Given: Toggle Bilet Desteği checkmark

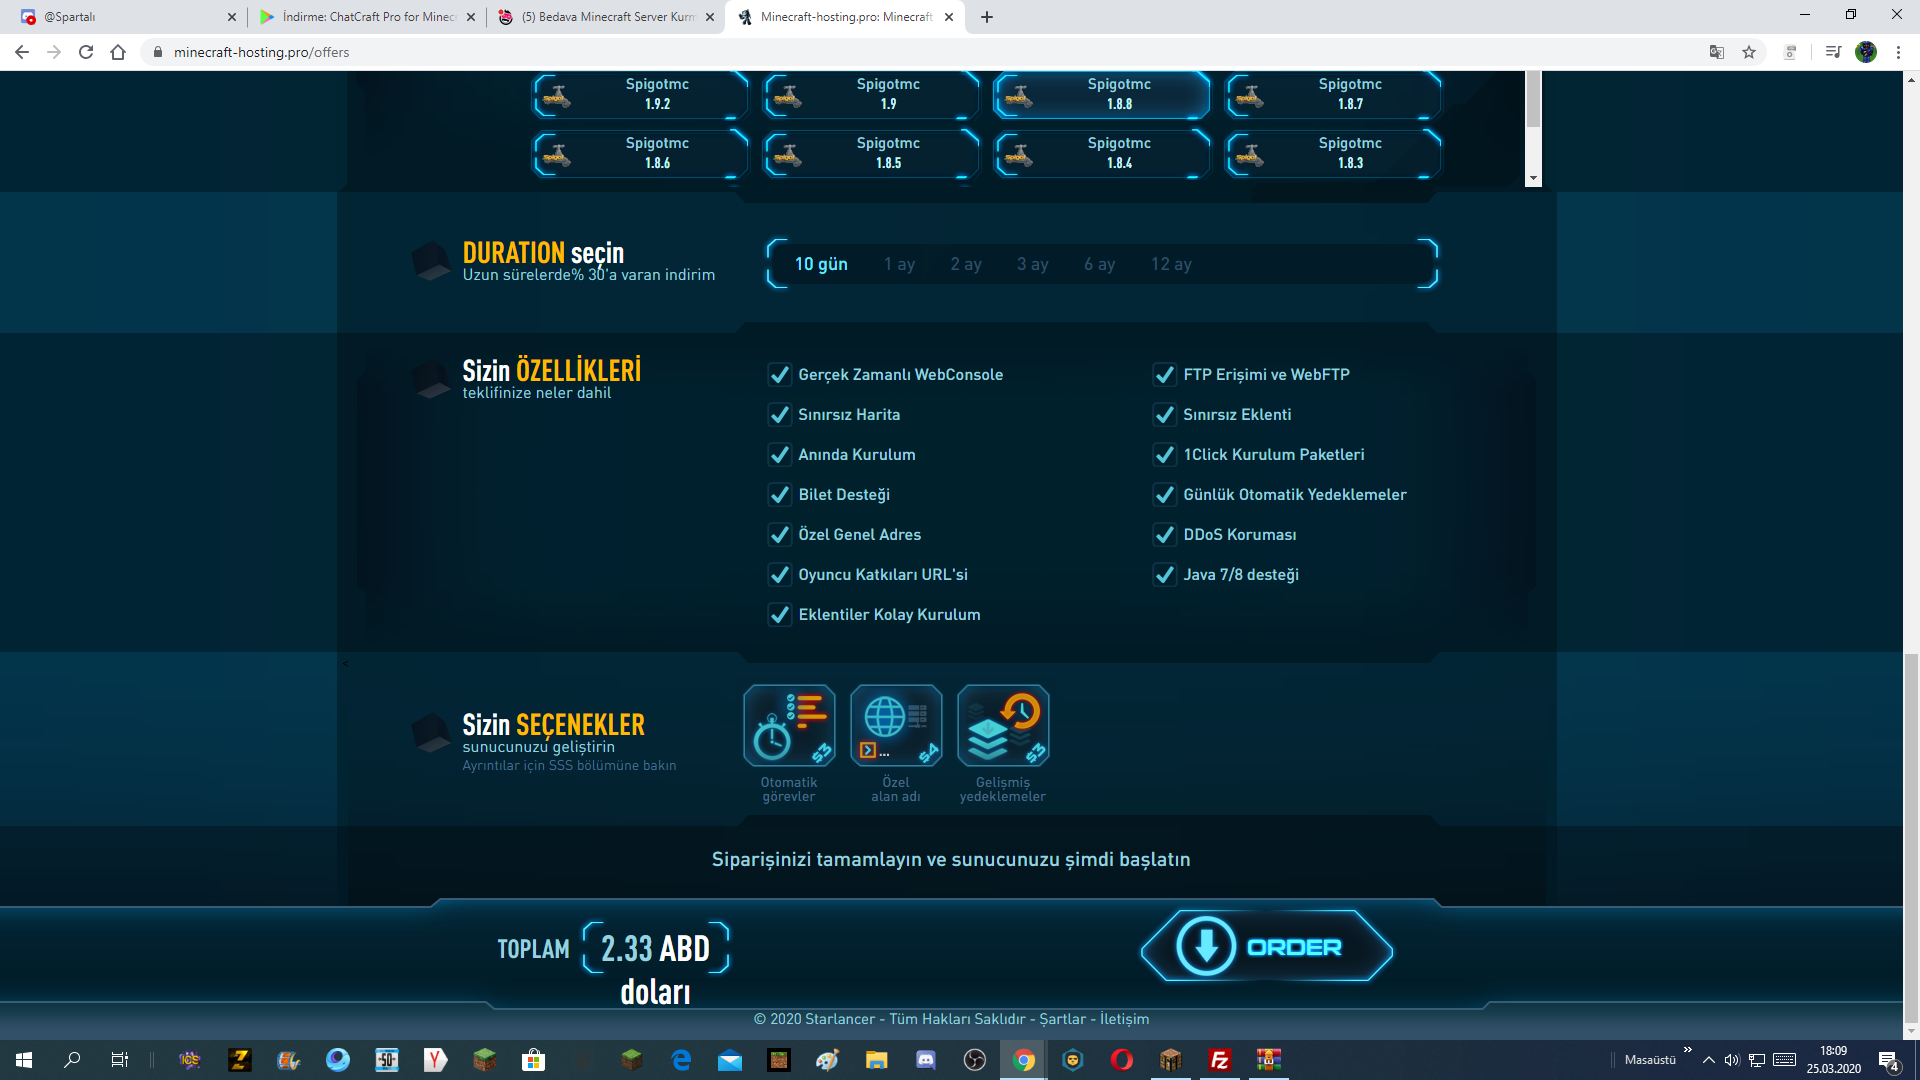Looking at the screenshot, I should [x=780, y=495].
